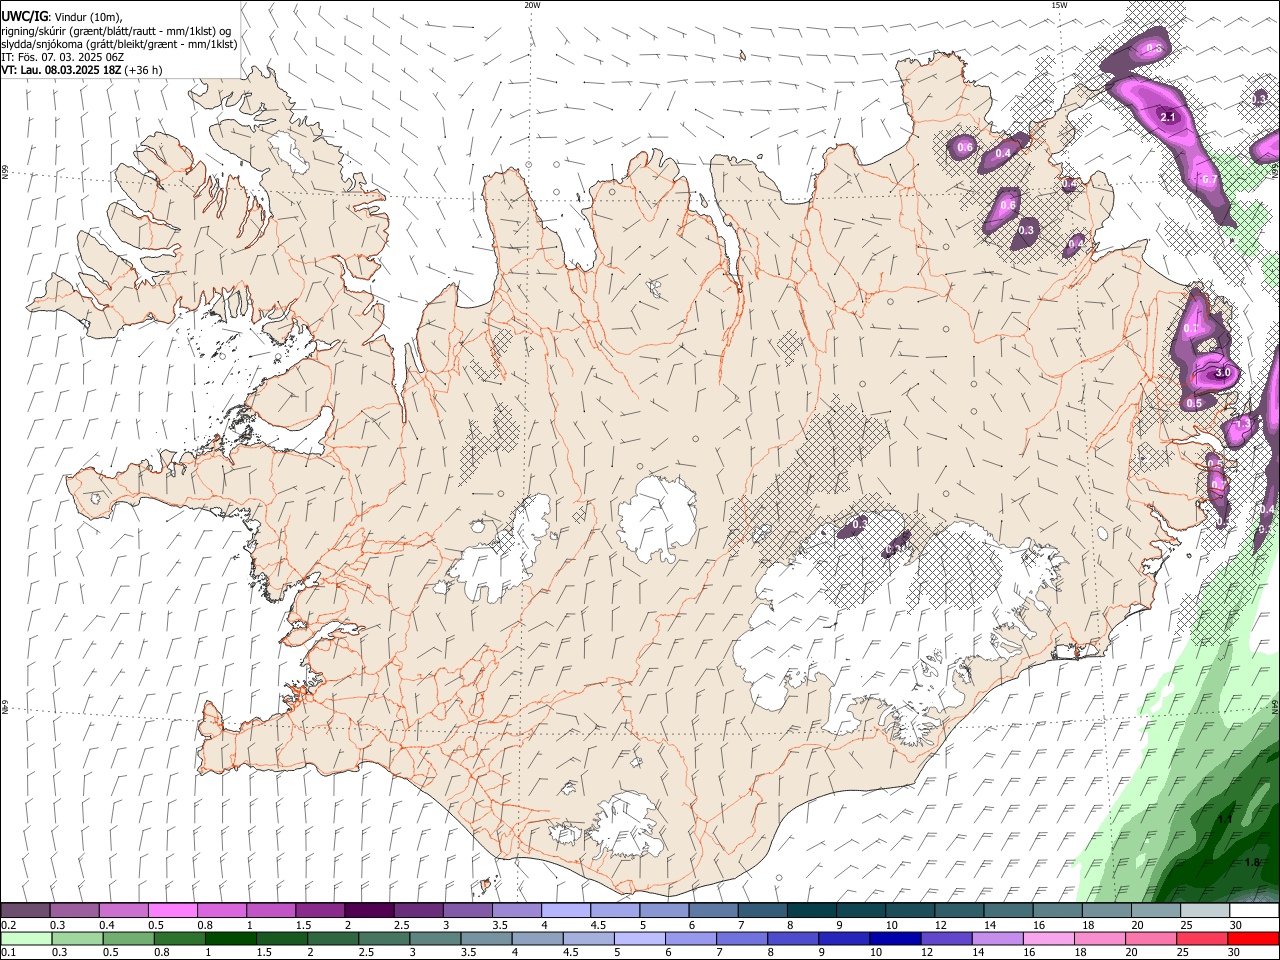1280x960 pixels.
Task: Click the "0.2" label under snow legend
Action: pyautogui.click(x=8, y=925)
